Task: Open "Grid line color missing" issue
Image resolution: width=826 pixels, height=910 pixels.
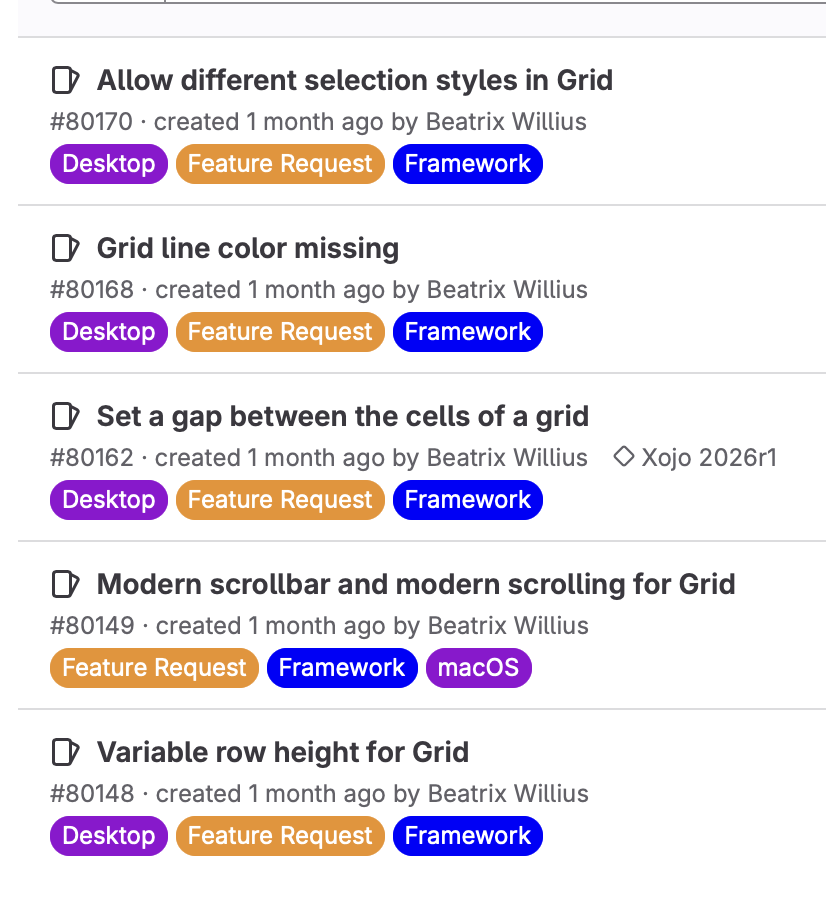Action: 247,248
